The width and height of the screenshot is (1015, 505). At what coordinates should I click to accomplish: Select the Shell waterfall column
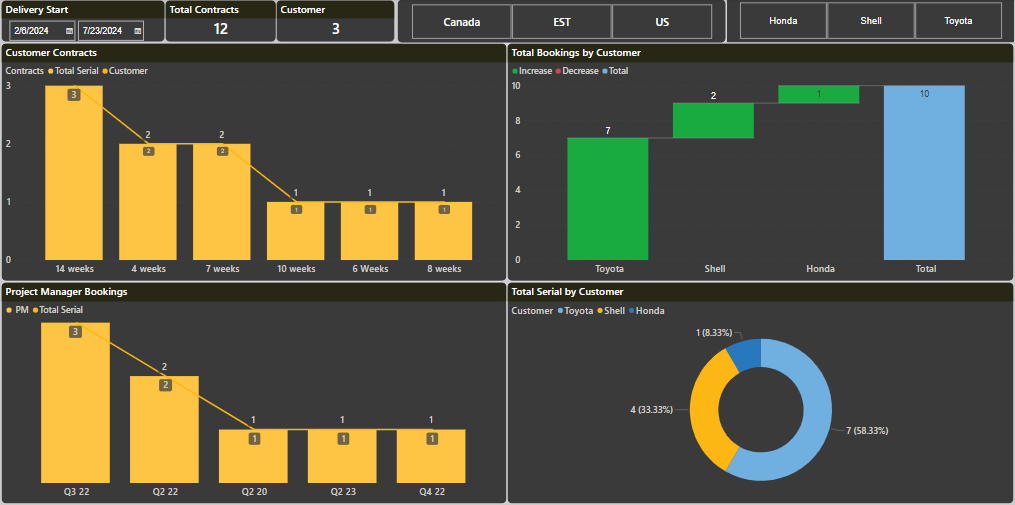point(713,120)
